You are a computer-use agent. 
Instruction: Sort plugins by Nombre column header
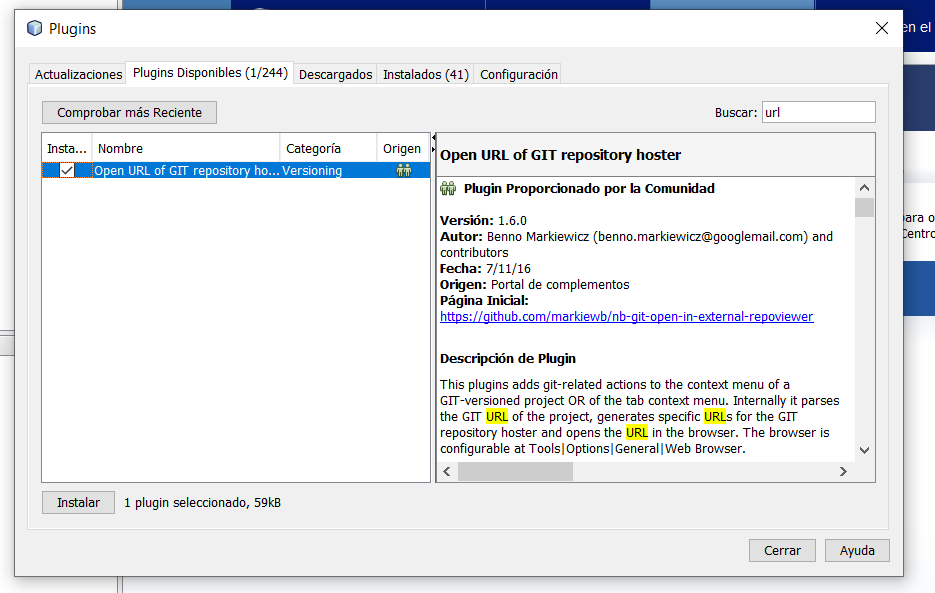point(186,148)
